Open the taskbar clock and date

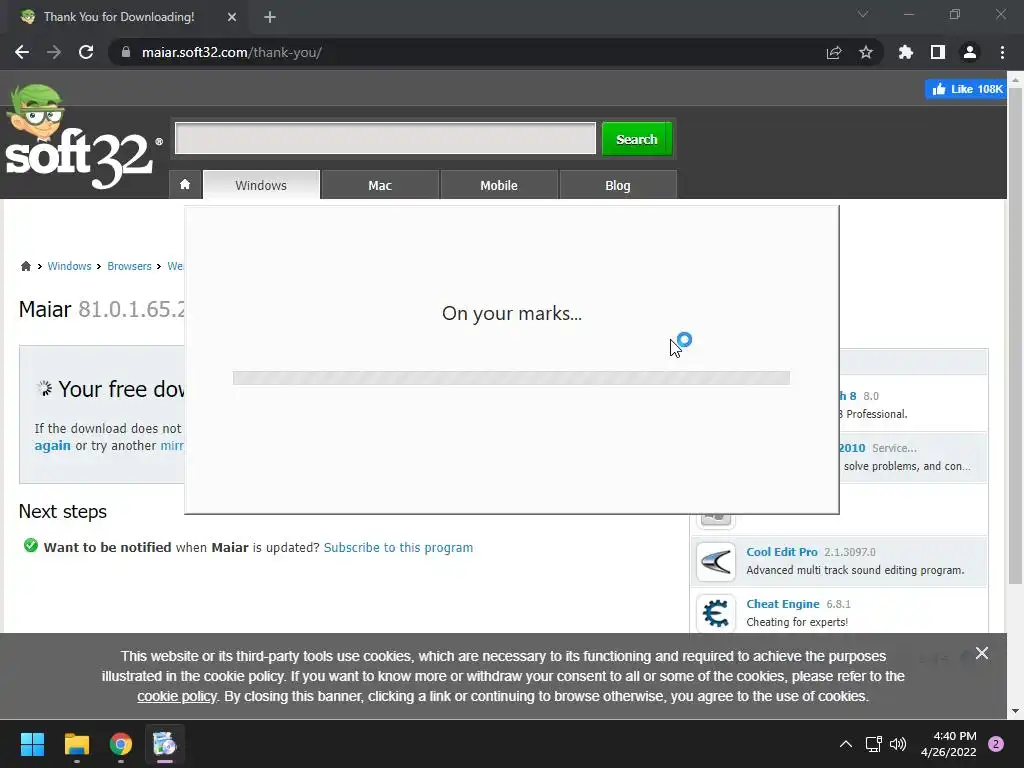[949, 744]
